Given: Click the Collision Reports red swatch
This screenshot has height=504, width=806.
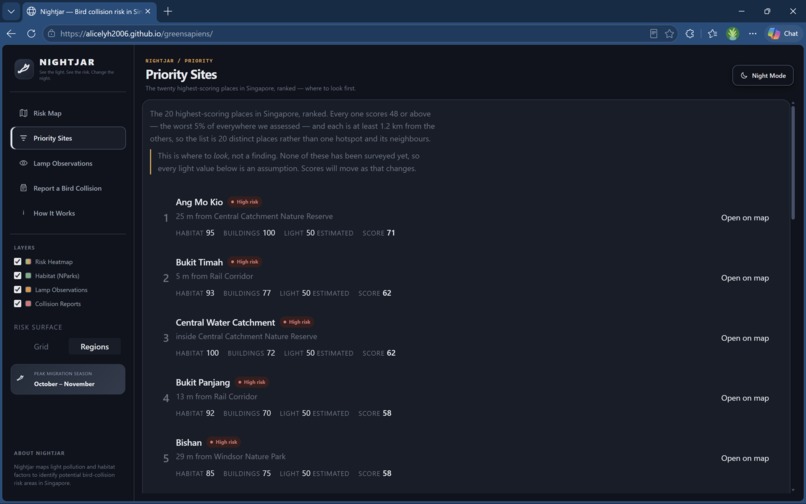Looking at the screenshot, I should pyautogui.click(x=28, y=303).
